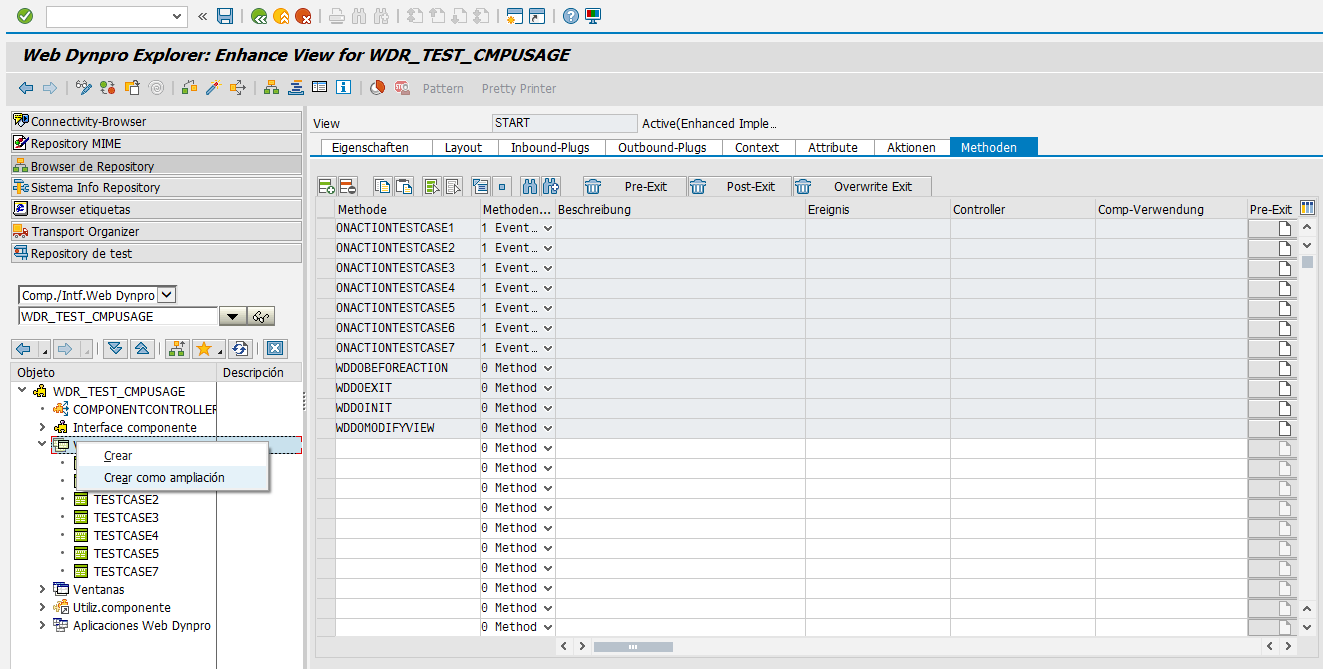The image size is (1323, 669).
Task: Click the table settings grid icon
Action: point(1308,208)
